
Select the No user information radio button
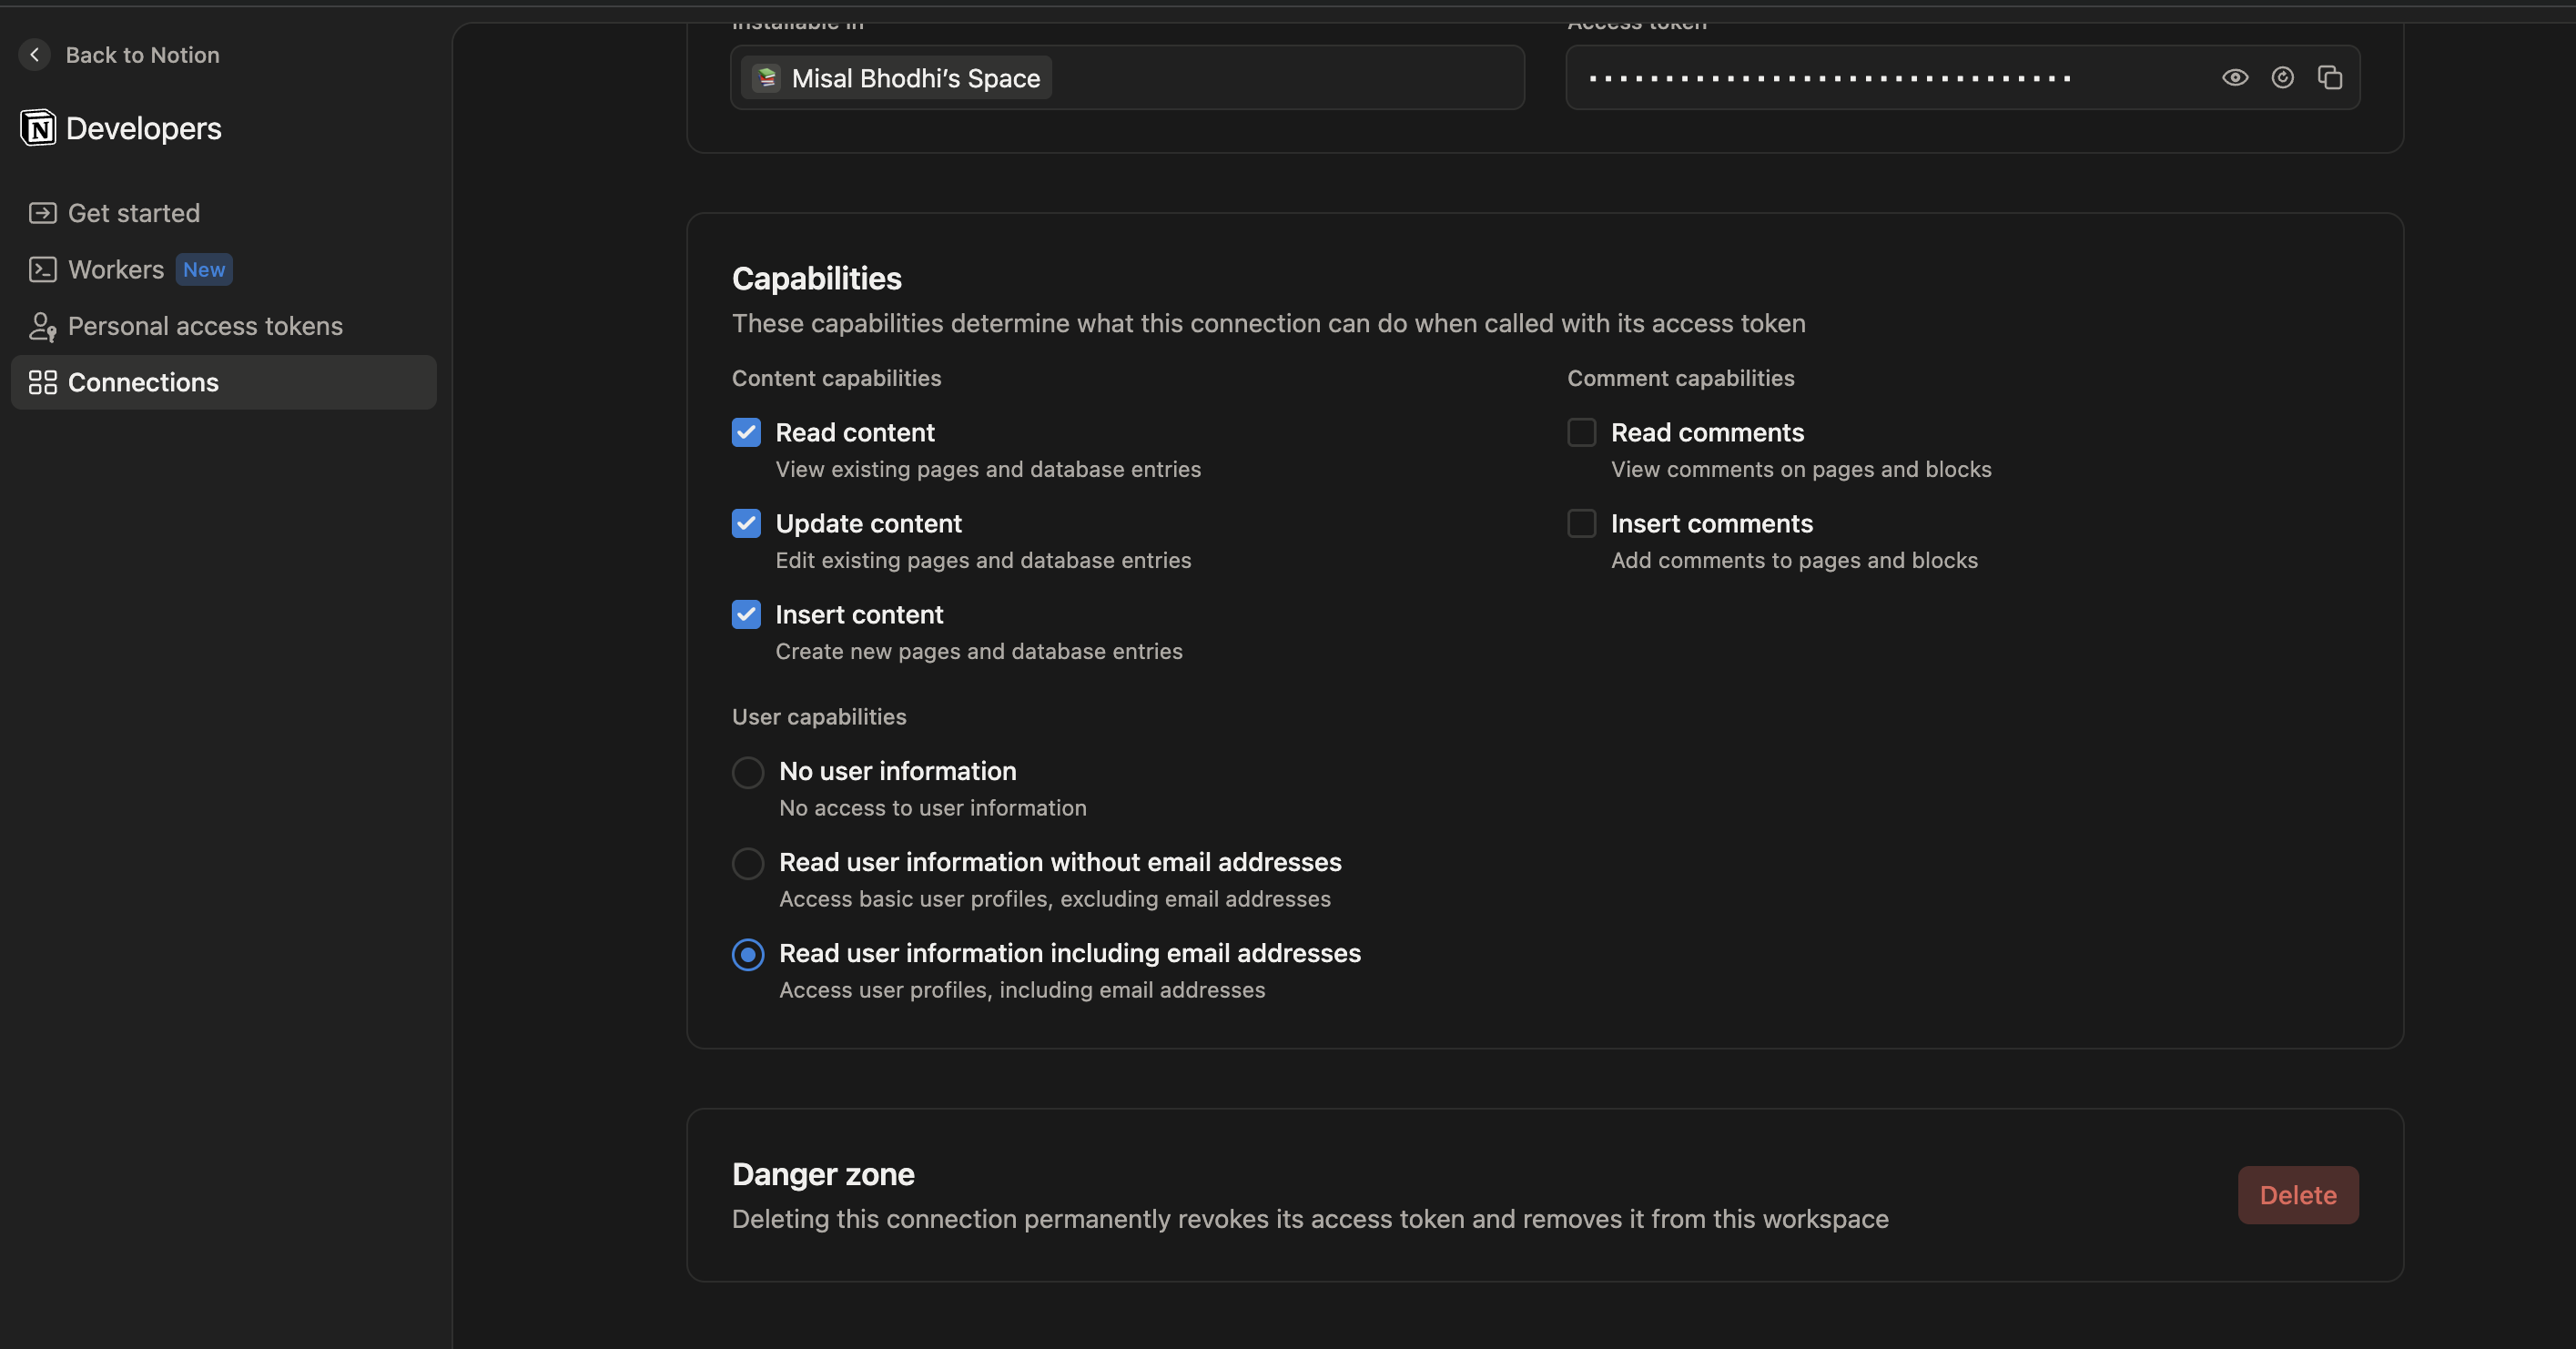tap(748, 772)
